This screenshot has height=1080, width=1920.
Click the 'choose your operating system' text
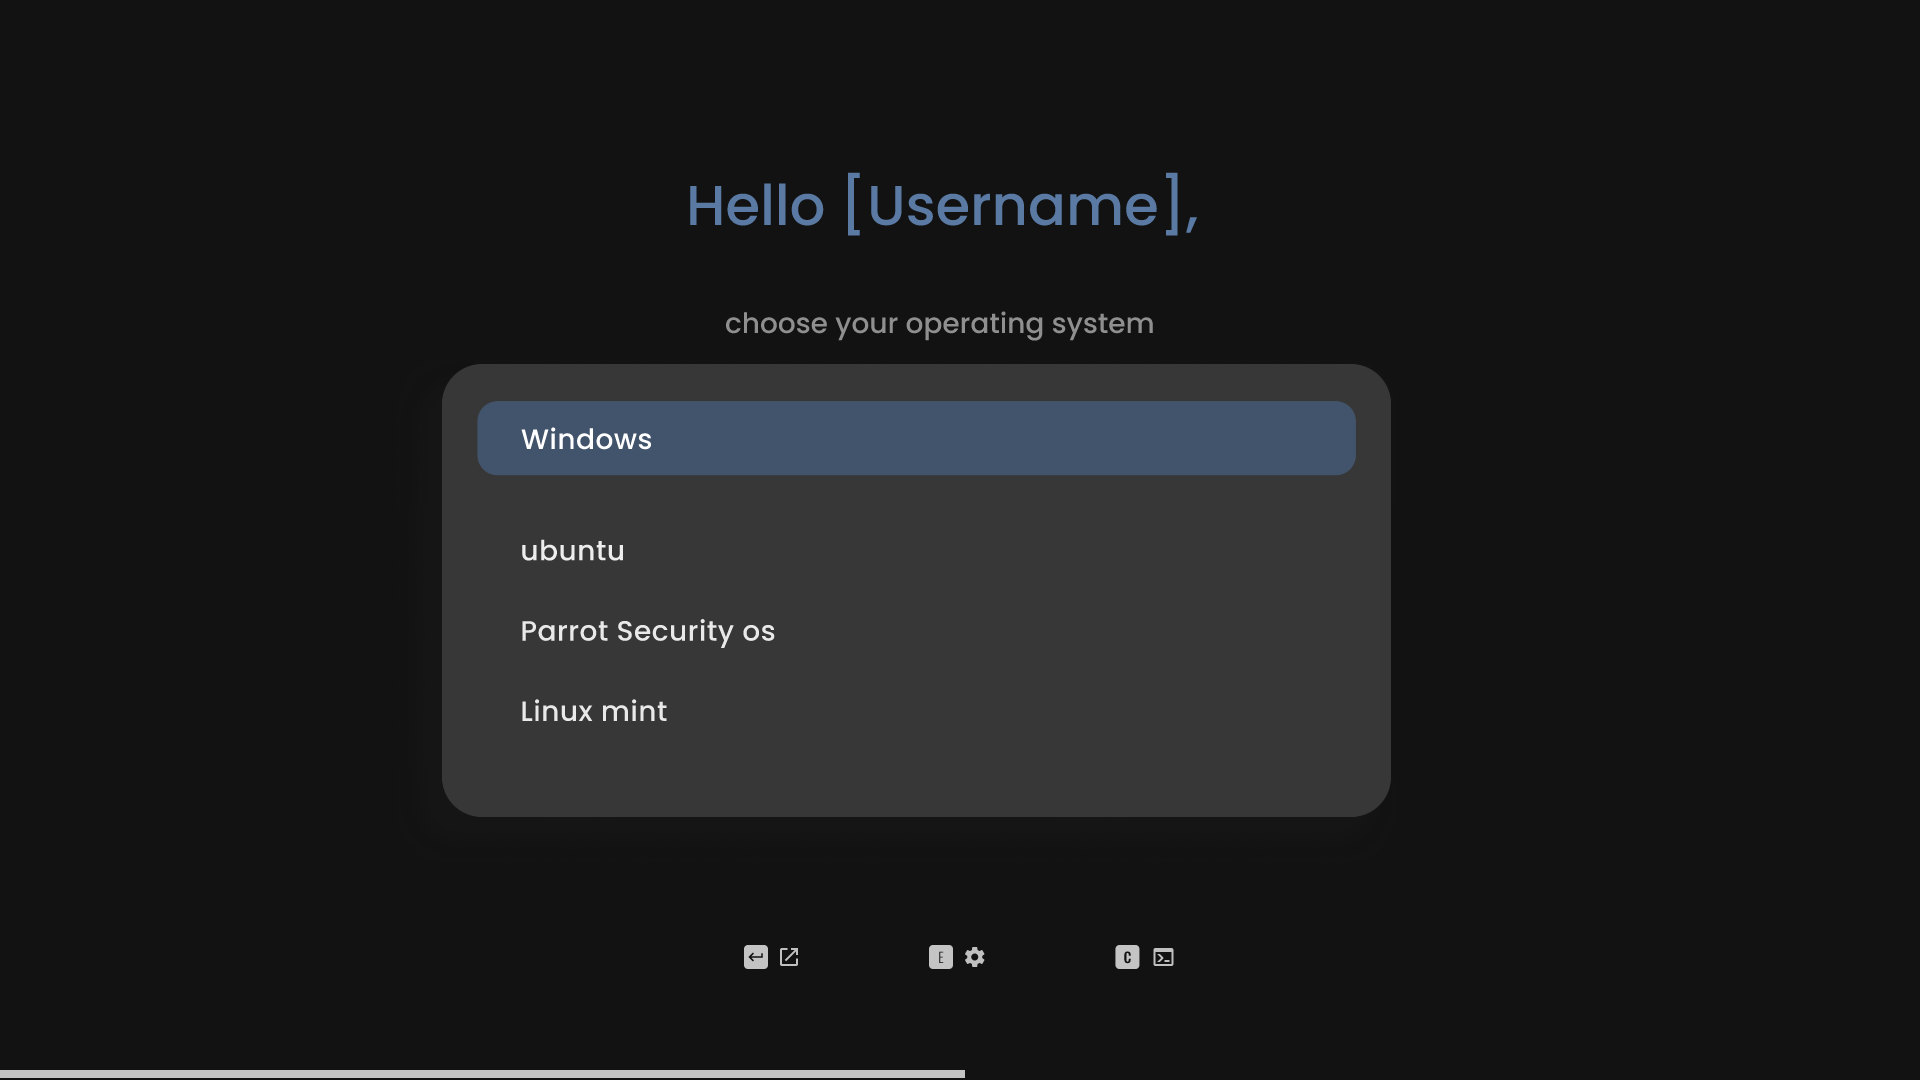(x=939, y=323)
